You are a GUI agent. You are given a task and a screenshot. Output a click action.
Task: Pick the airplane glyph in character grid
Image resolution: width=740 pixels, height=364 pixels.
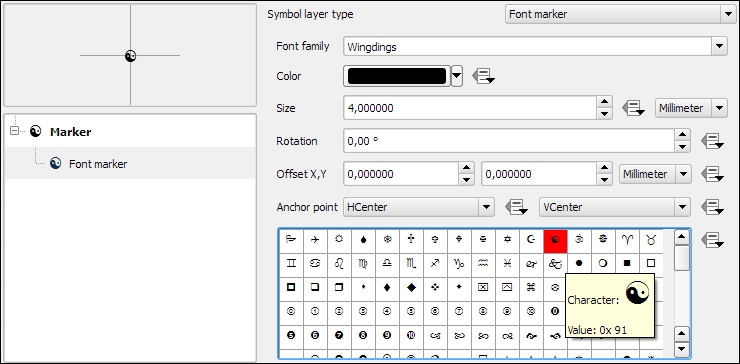point(315,240)
